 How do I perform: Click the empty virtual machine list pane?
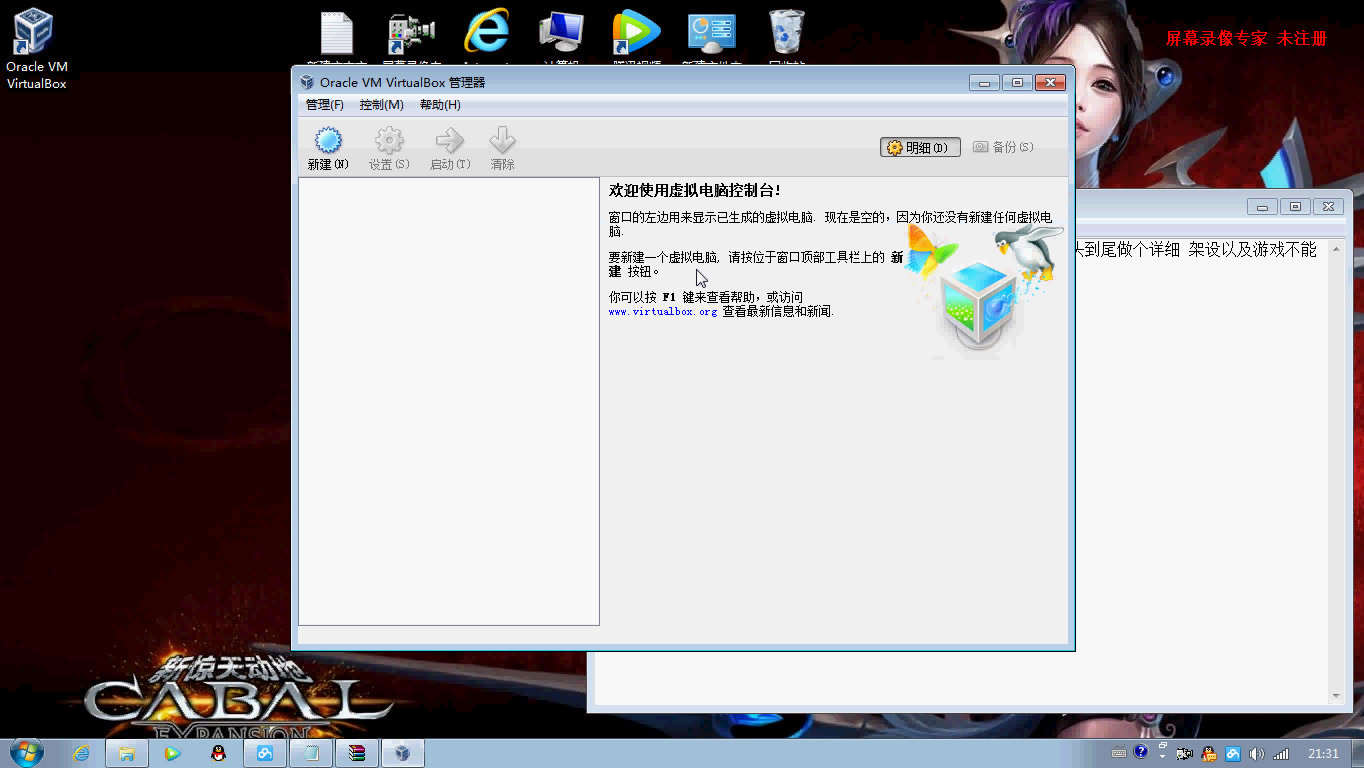(x=449, y=401)
